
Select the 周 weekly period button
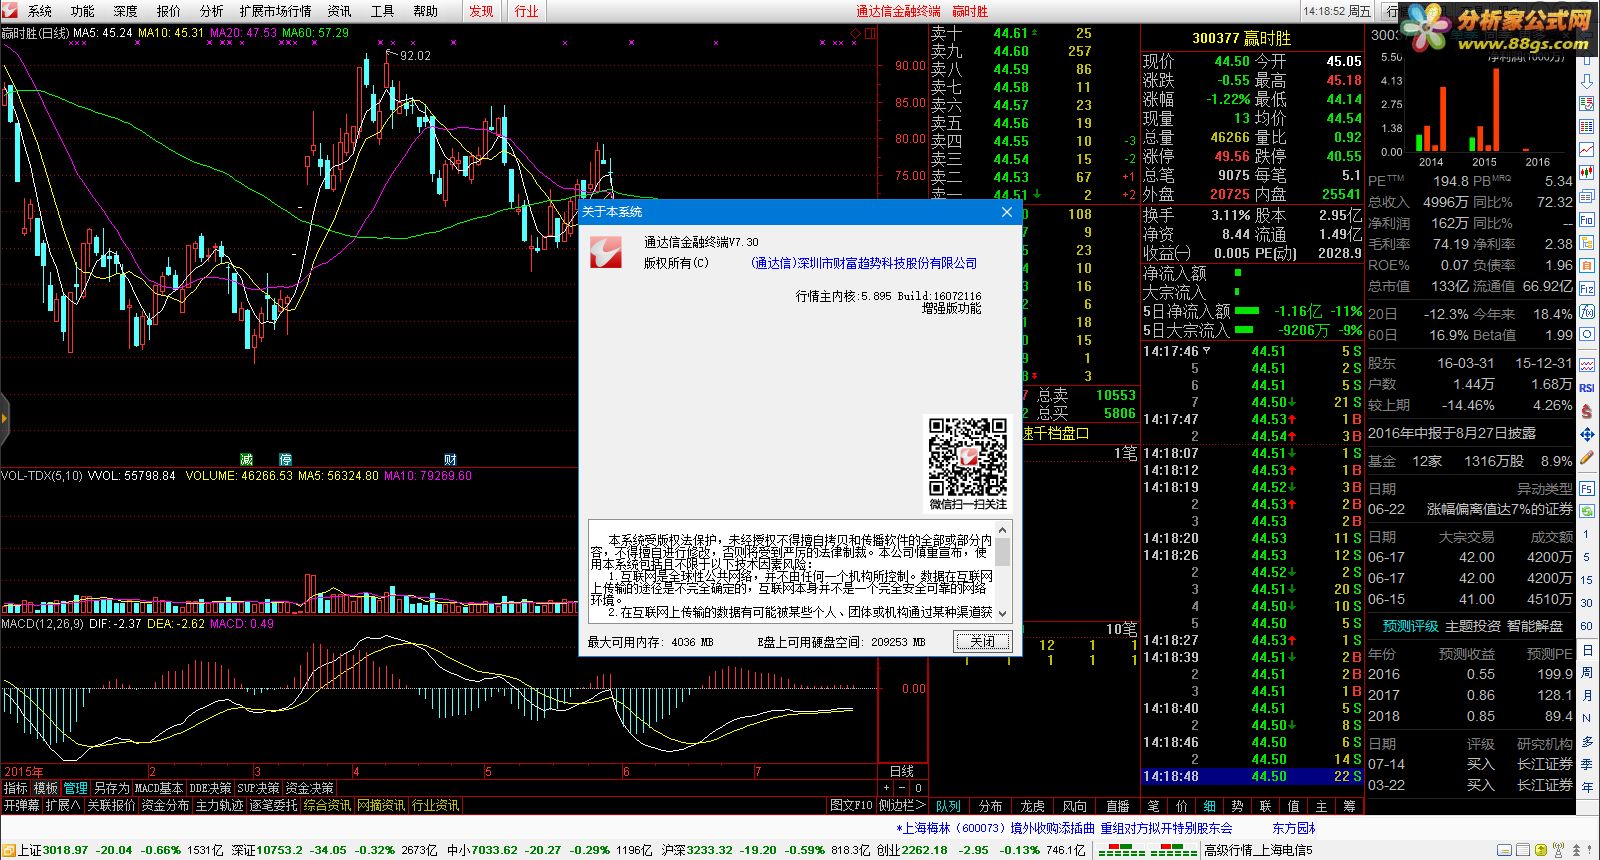[x=1587, y=673]
